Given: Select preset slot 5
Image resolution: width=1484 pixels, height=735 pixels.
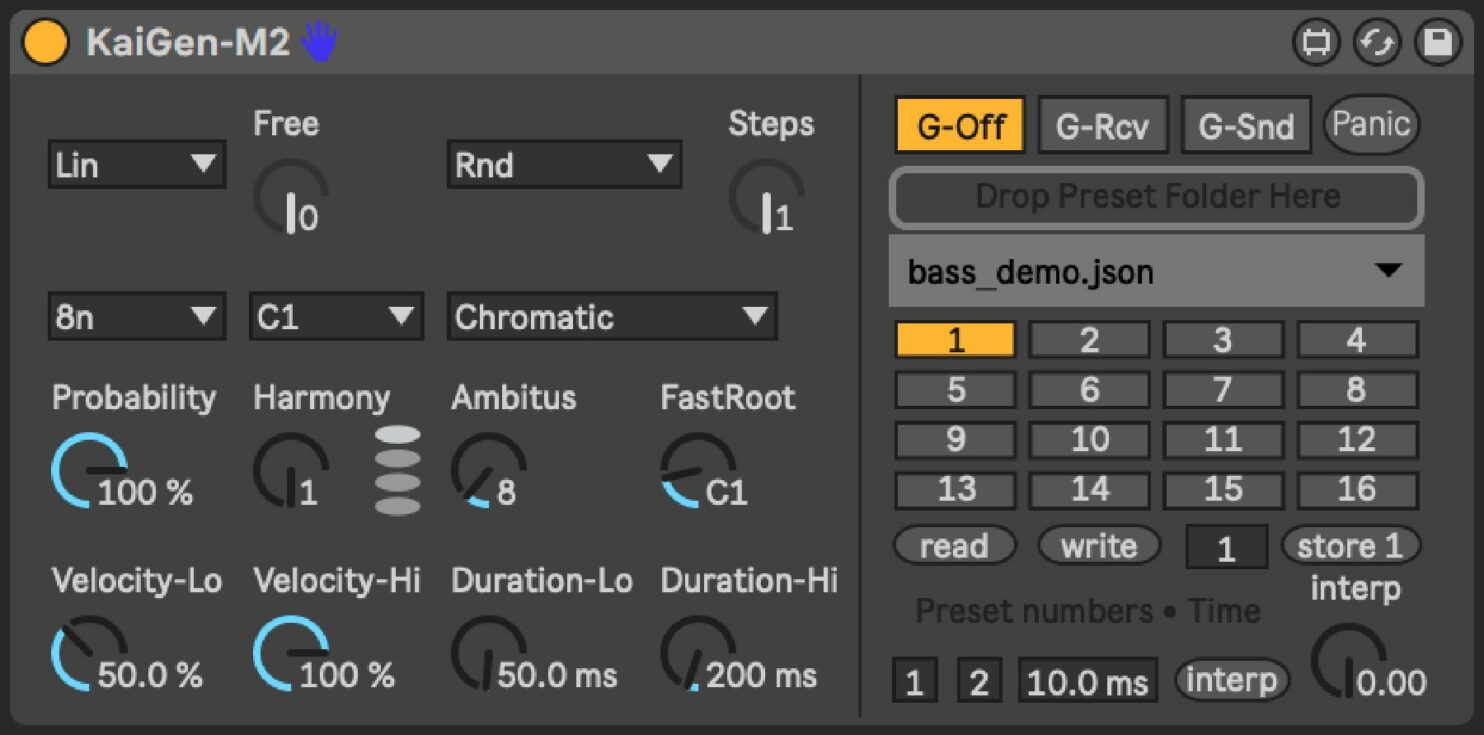Looking at the screenshot, I should click(955, 390).
